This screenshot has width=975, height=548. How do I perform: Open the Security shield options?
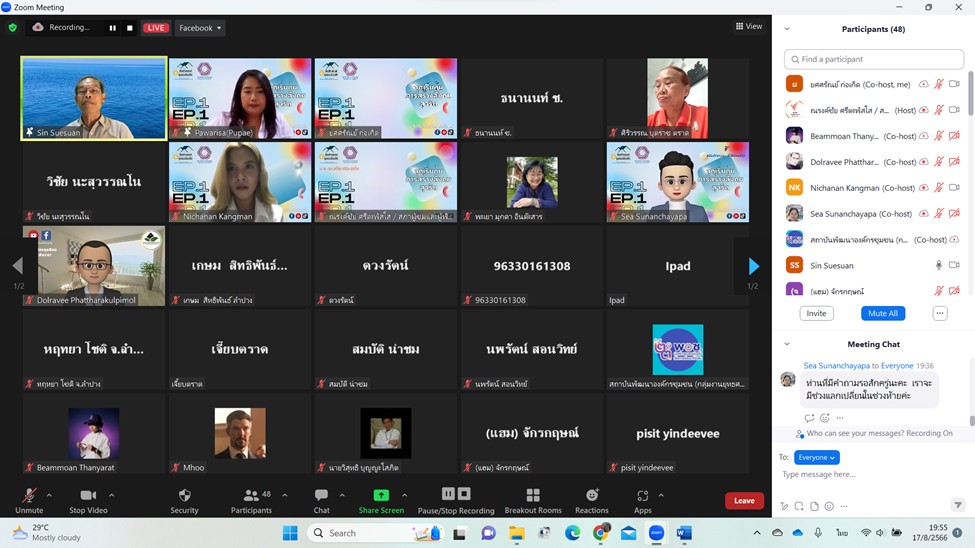(x=184, y=500)
